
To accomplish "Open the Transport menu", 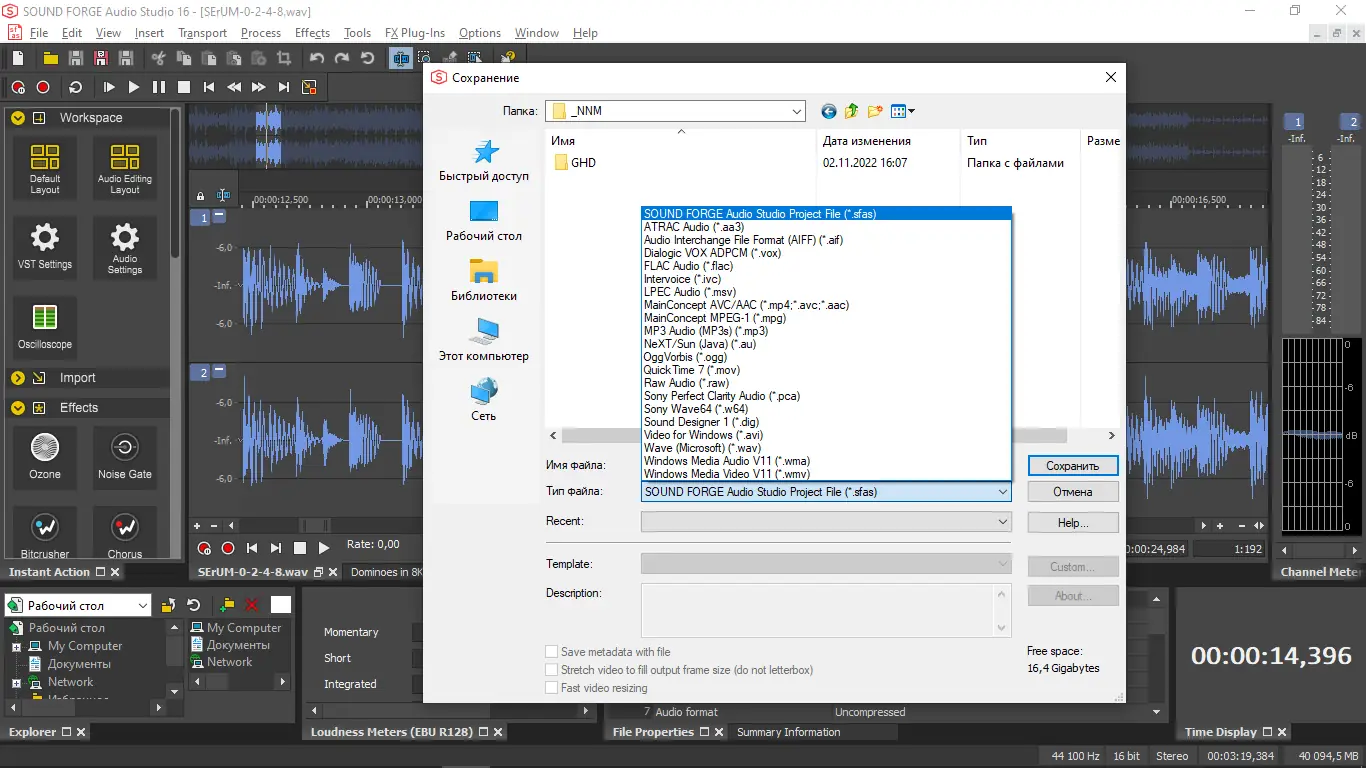I will [202, 33].
